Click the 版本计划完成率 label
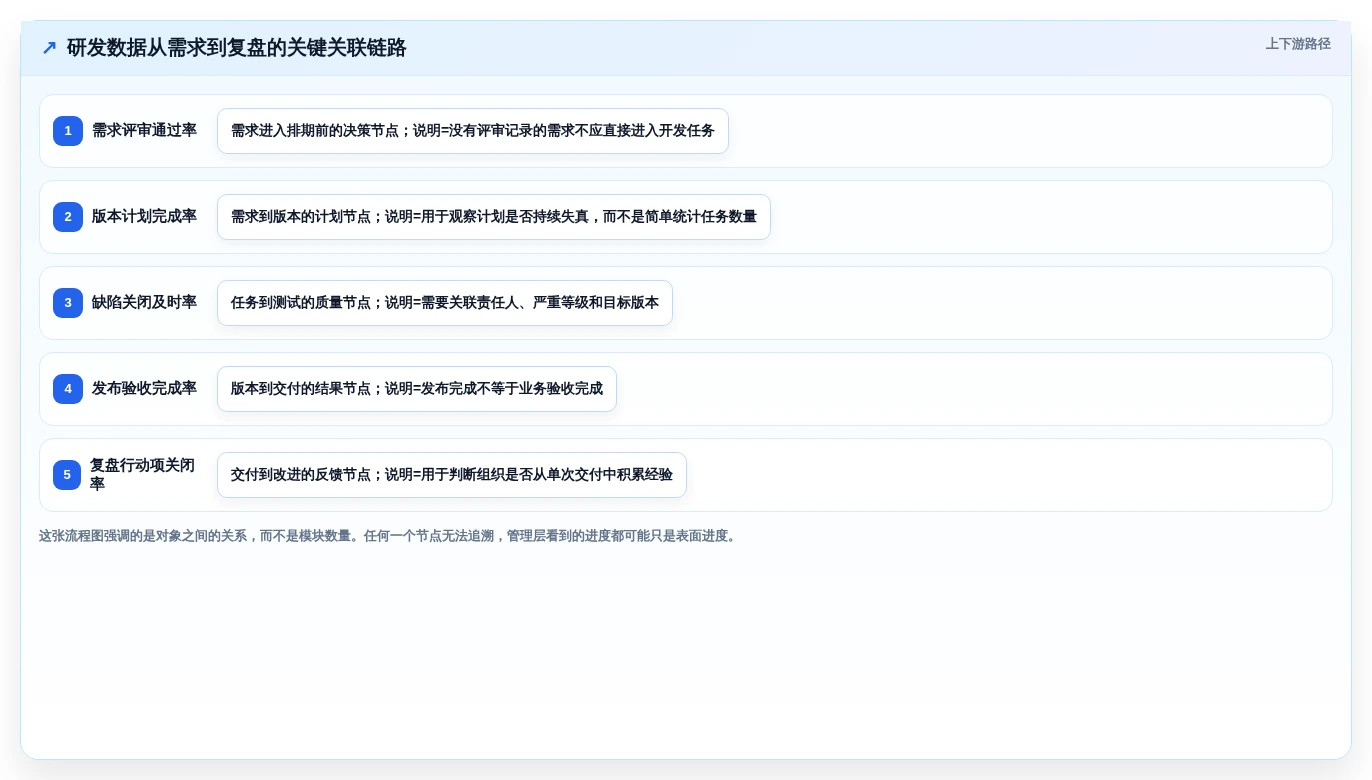The image size is (1372, 780). (144, 217)
